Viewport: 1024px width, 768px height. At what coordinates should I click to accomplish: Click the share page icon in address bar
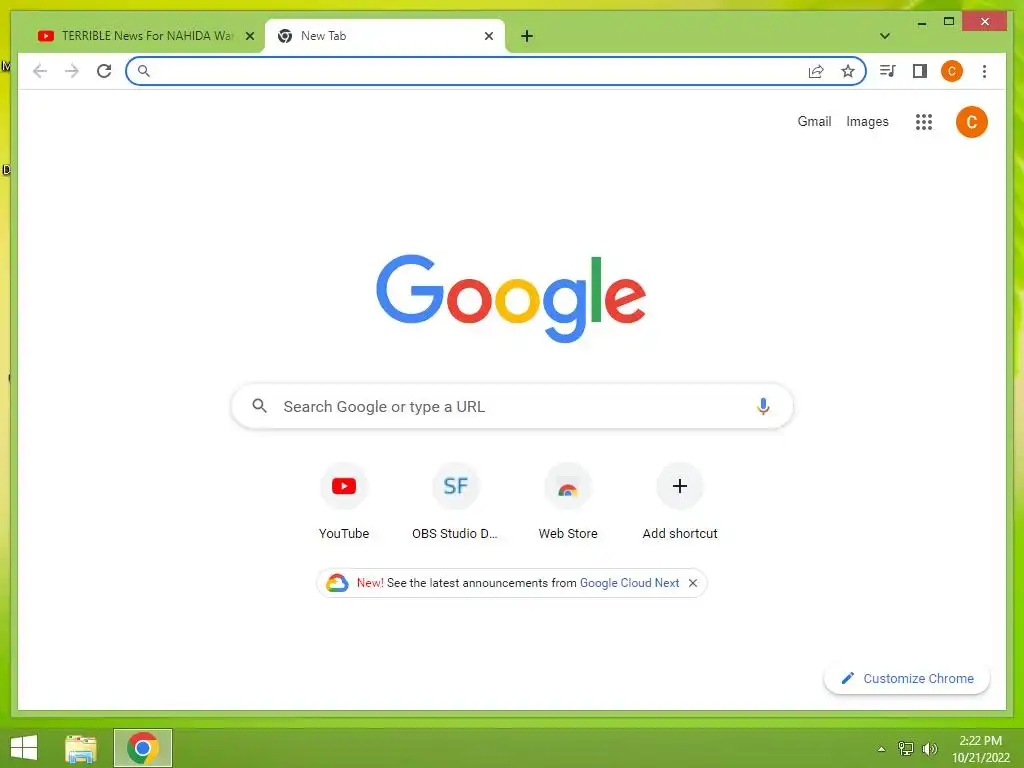(816, 71)
